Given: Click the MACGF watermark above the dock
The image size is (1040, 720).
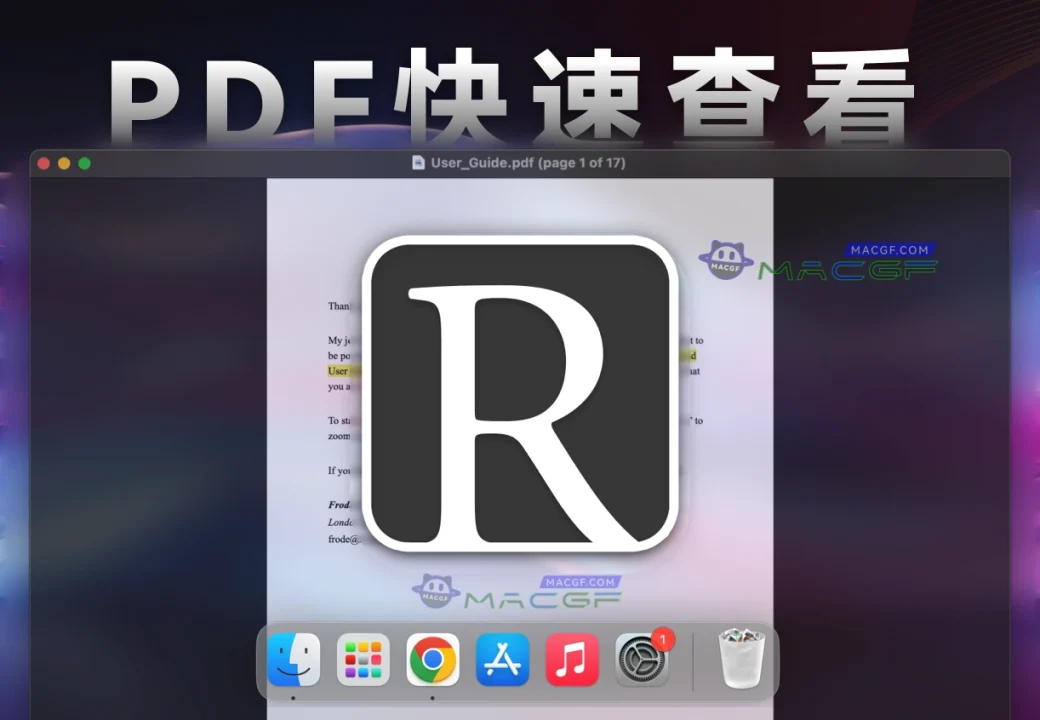Looking at the screenshot, I should tap(517, 592).
